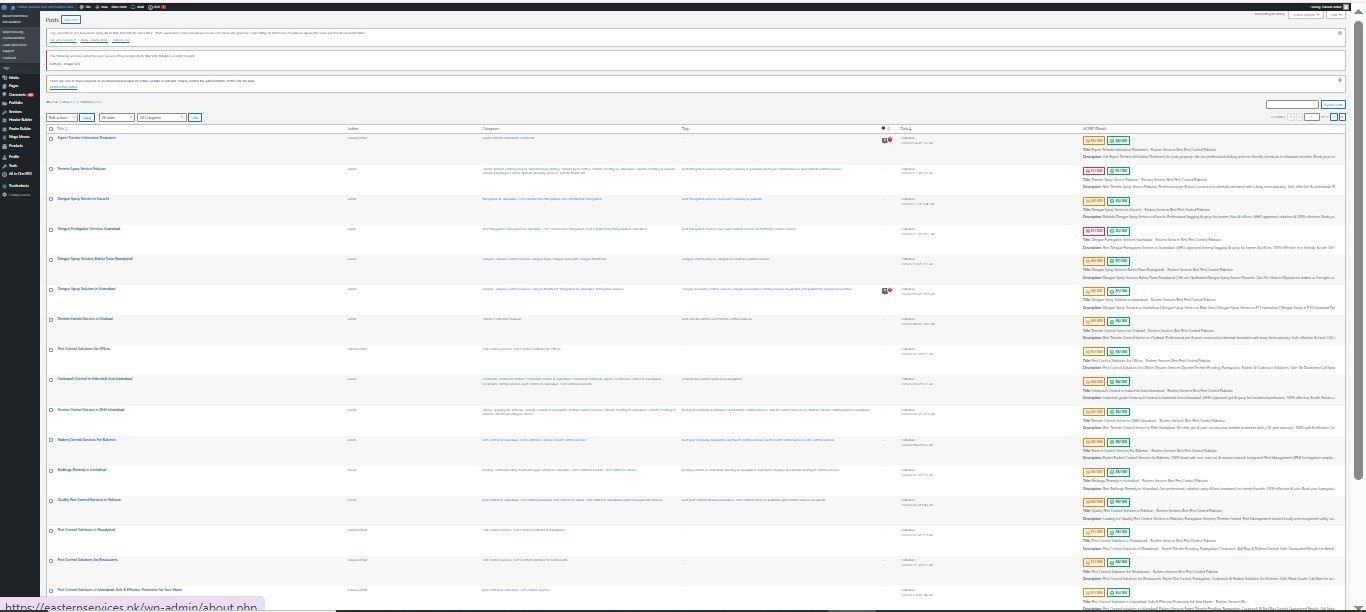Expand the All dates filter
Viewport: 1366px width, 612px height.
point(116,118)
